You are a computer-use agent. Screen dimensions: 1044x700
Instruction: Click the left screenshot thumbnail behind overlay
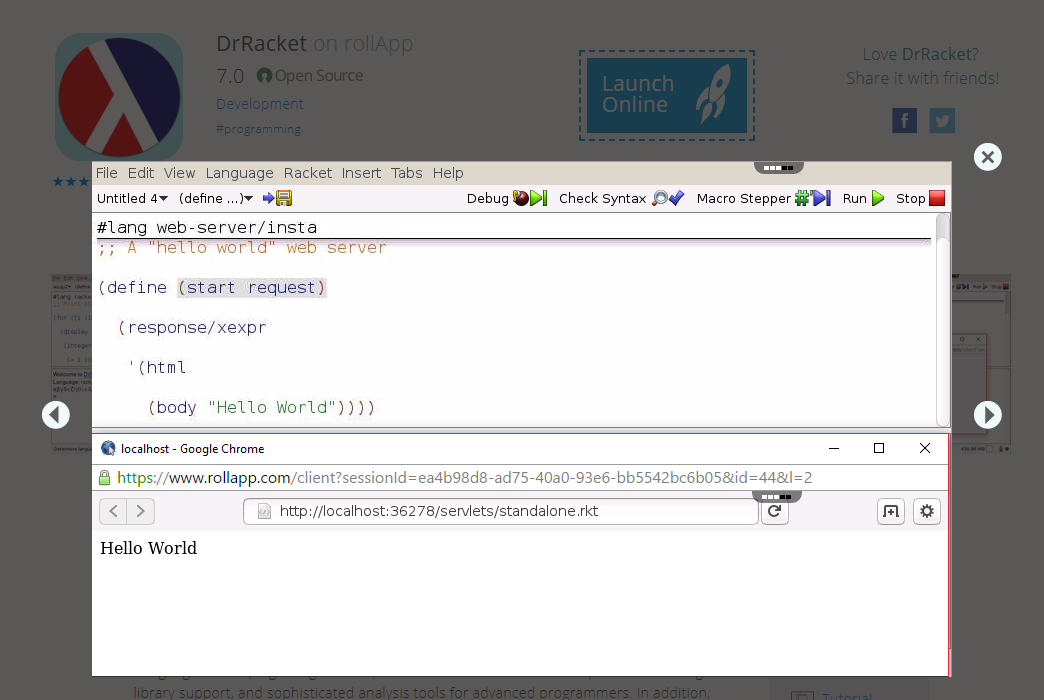(x=71, y=363)
